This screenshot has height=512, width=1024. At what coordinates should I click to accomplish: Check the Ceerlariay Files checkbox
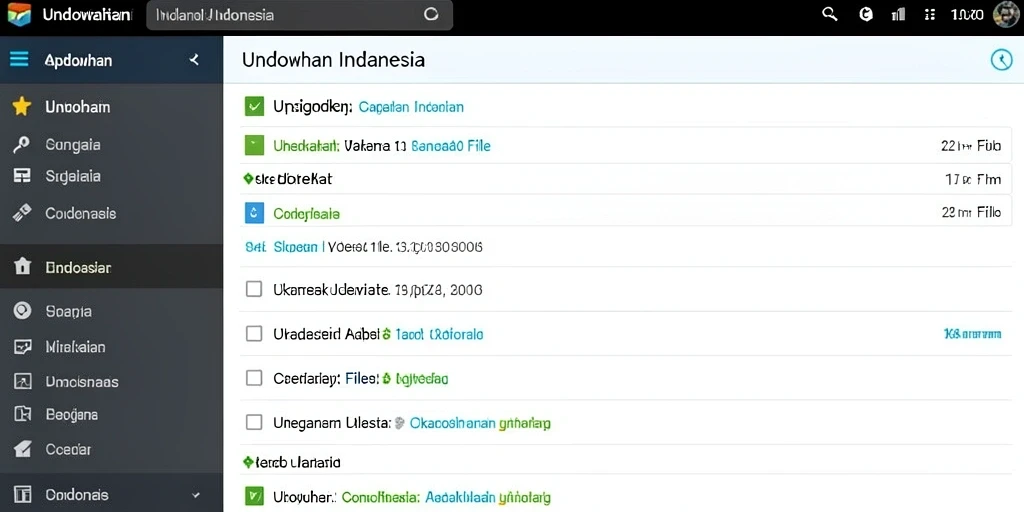(x=254, y=377)
